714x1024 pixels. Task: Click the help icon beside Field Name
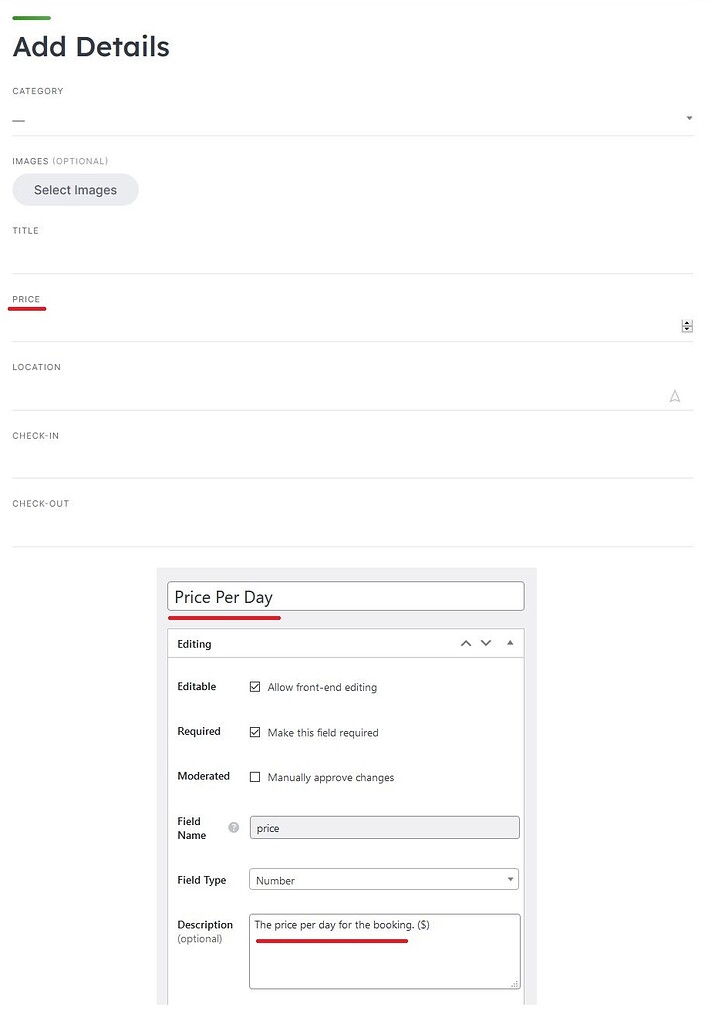pyautogui.click(x=234, y=827)
